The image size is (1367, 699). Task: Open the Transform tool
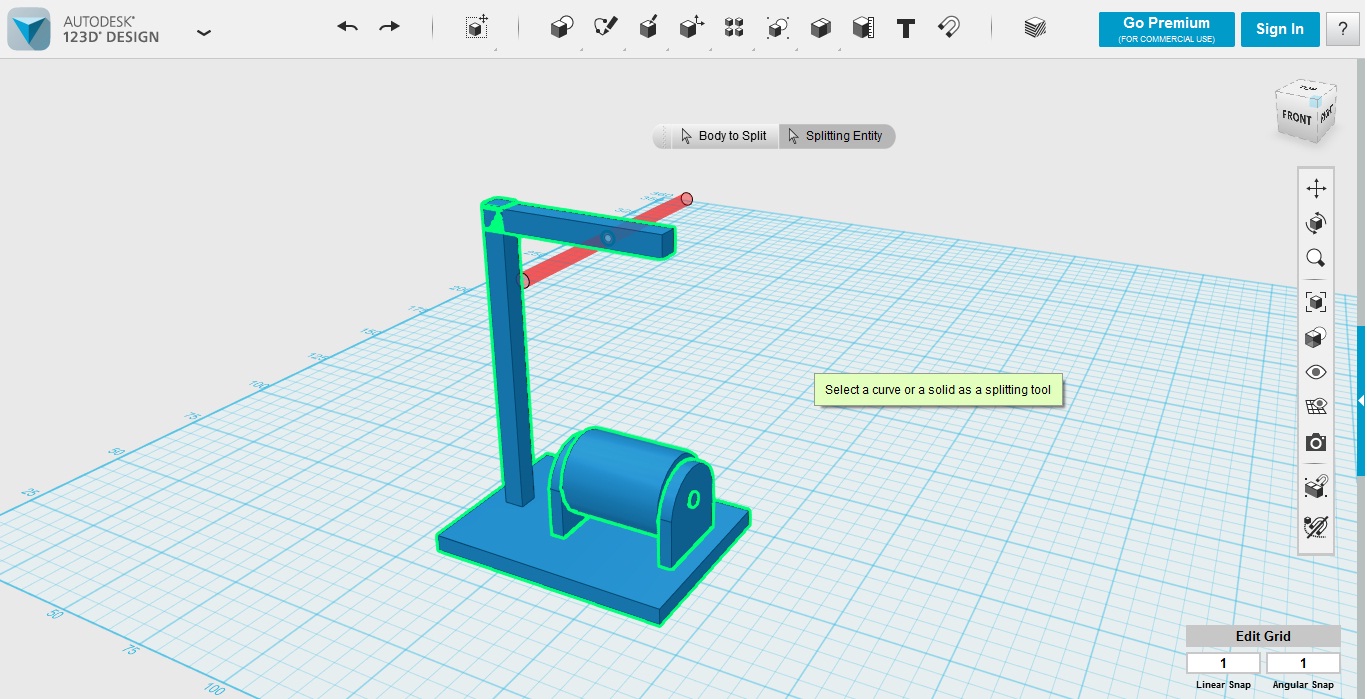coord(477,28)
